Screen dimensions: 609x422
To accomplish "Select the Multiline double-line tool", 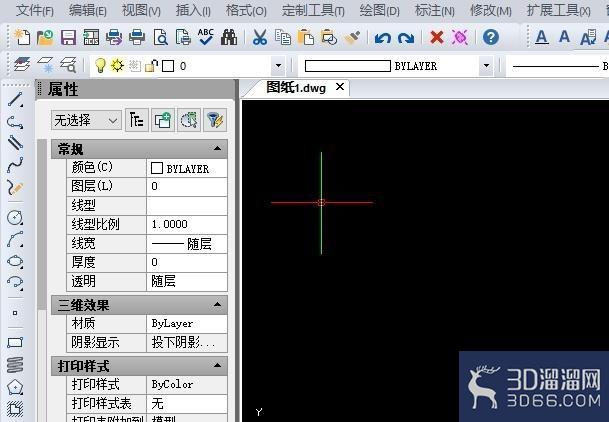I will (x=15, y=142).
